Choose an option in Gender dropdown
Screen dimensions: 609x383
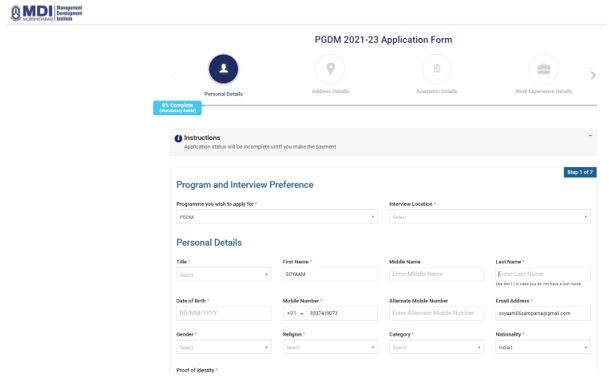click(x=224, y=347)
